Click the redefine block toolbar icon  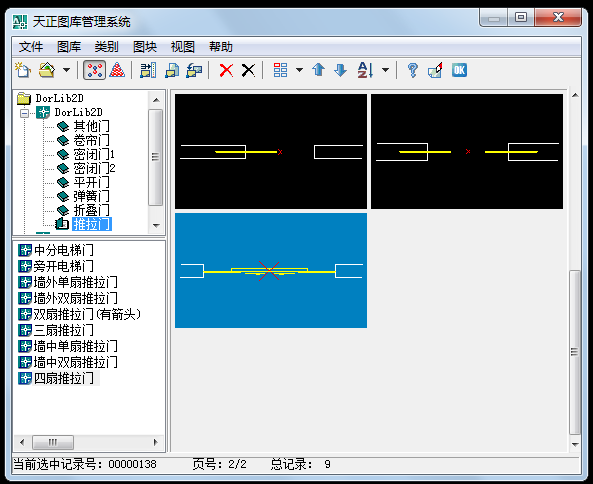point(194,70)
